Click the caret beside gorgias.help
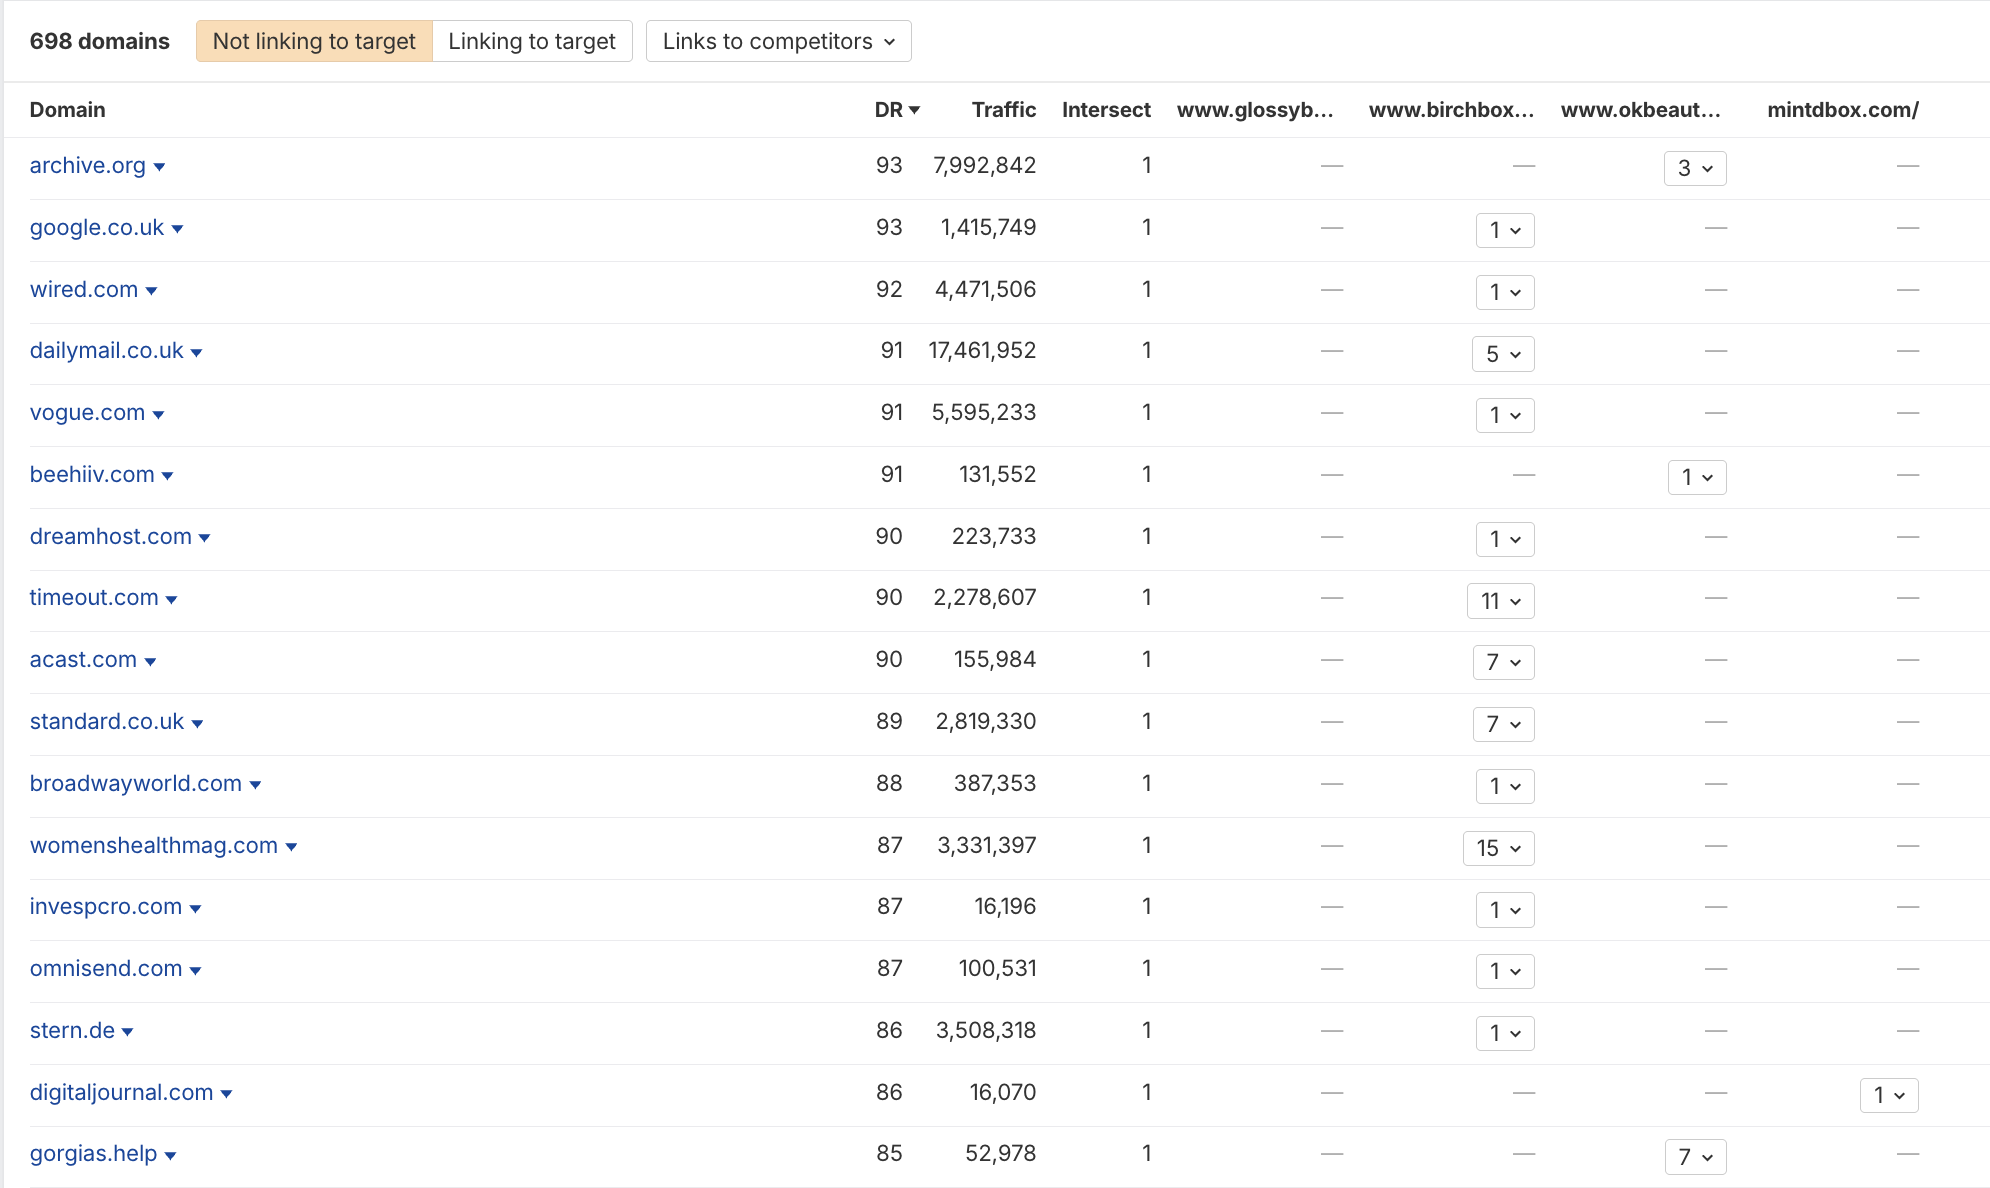 point(170,1156)
